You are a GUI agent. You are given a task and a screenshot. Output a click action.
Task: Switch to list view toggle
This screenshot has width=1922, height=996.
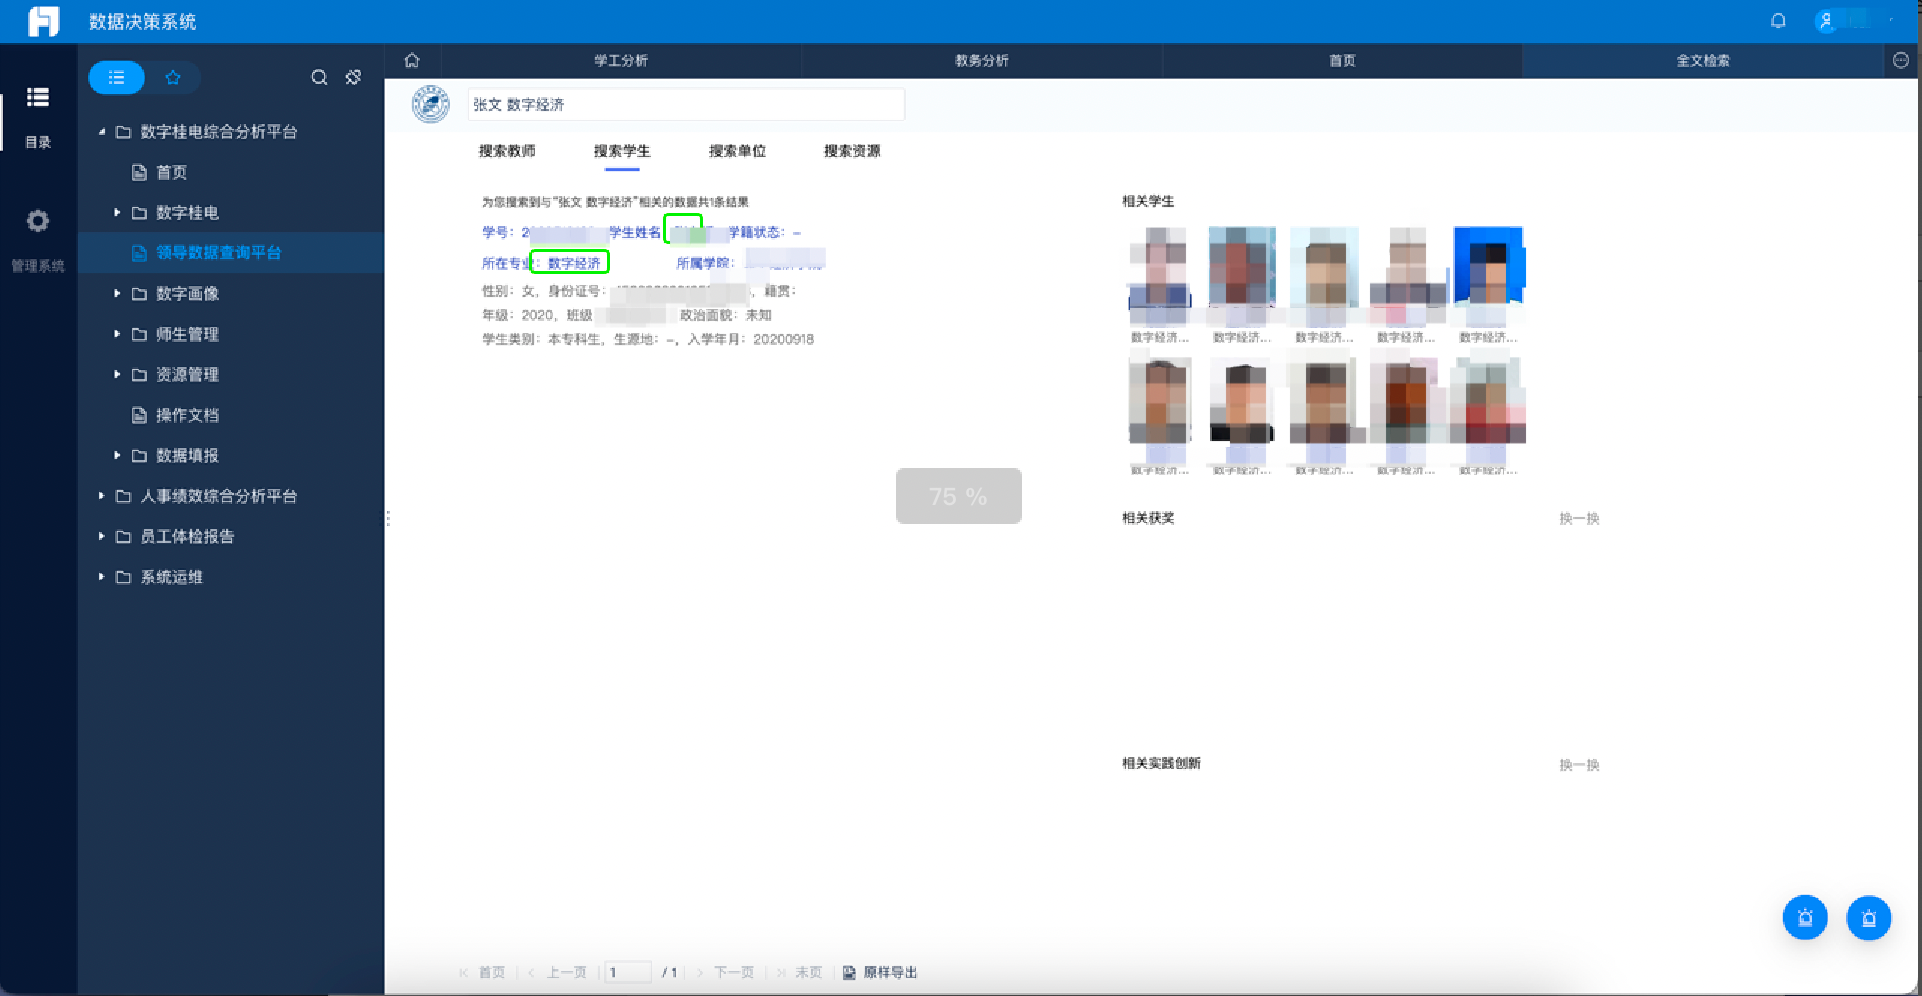(x=117, y=78)
